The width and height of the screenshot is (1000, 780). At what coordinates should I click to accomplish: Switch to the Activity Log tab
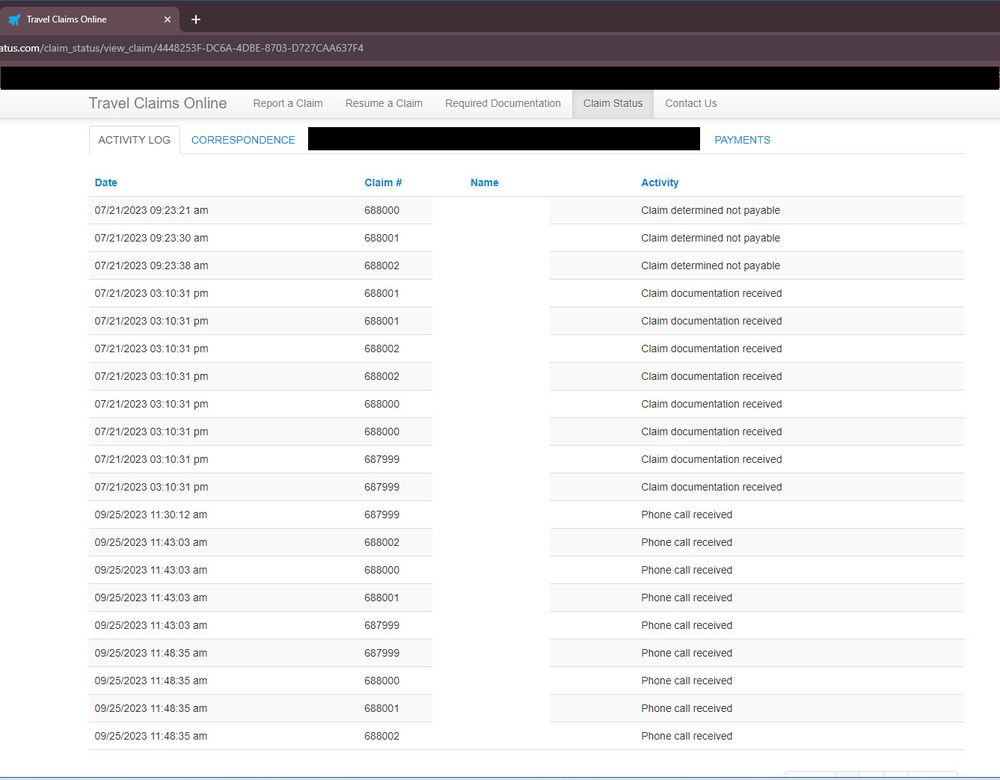134,140
